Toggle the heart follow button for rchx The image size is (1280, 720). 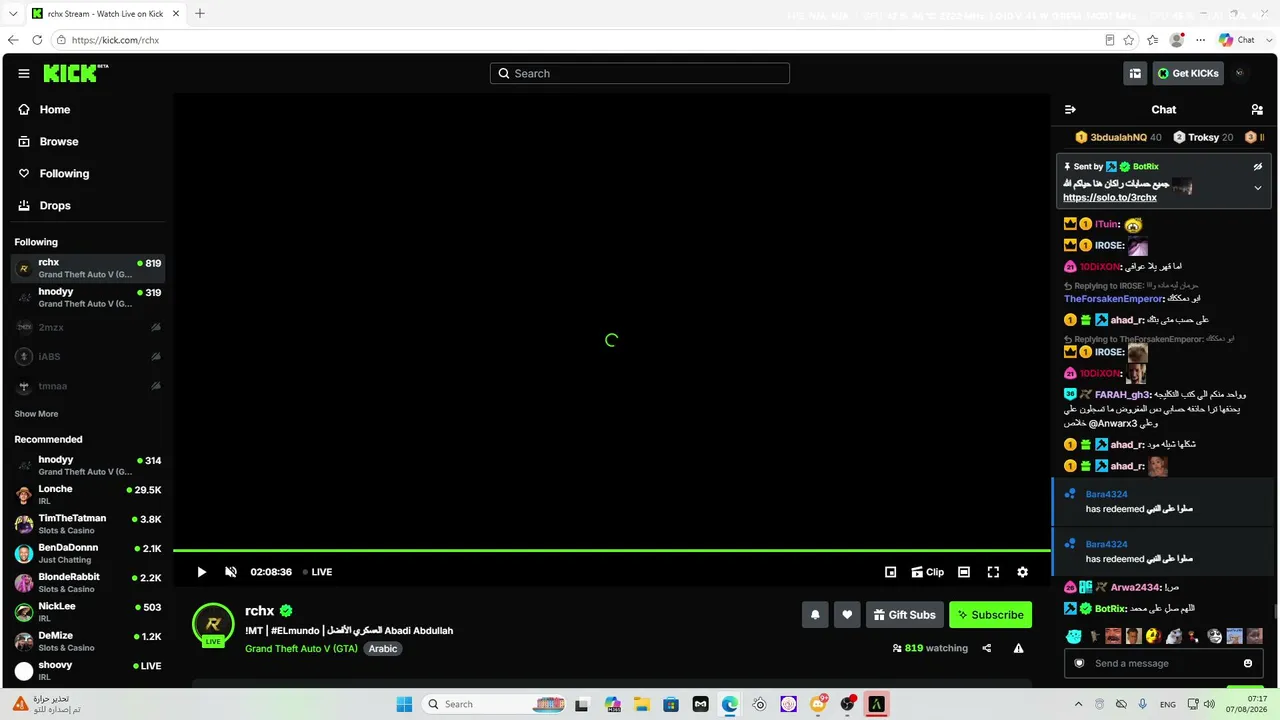tap(847, 615)
